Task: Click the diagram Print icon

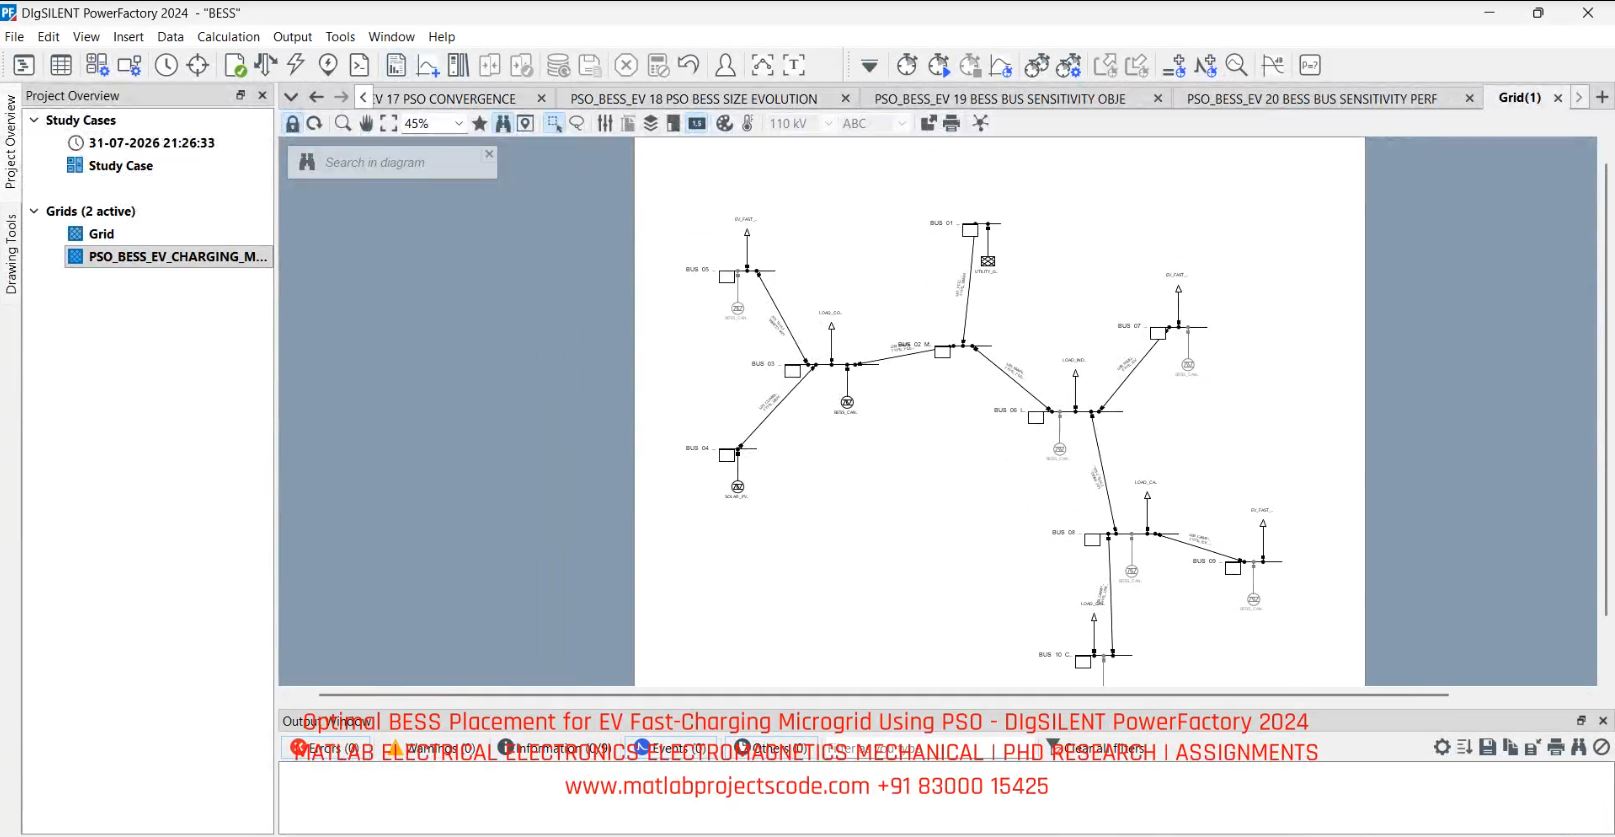Action: click(951, 123)
